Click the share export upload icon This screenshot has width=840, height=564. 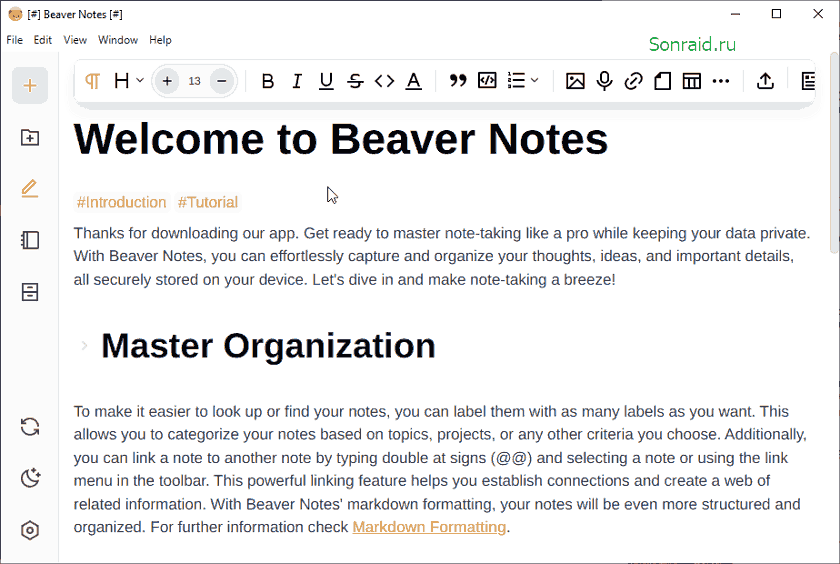click(x=766, y=81)
